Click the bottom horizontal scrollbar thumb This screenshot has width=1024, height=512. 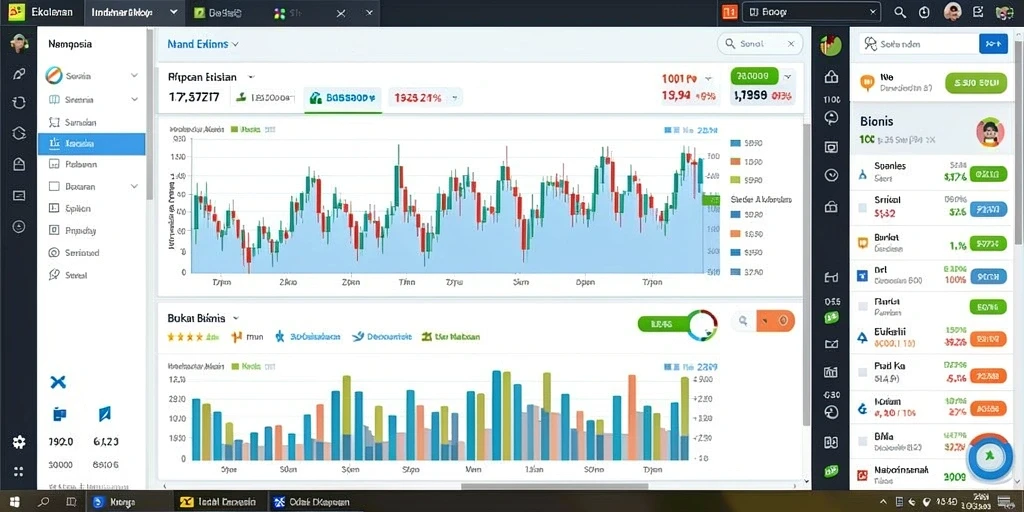[x=555, y=486]
